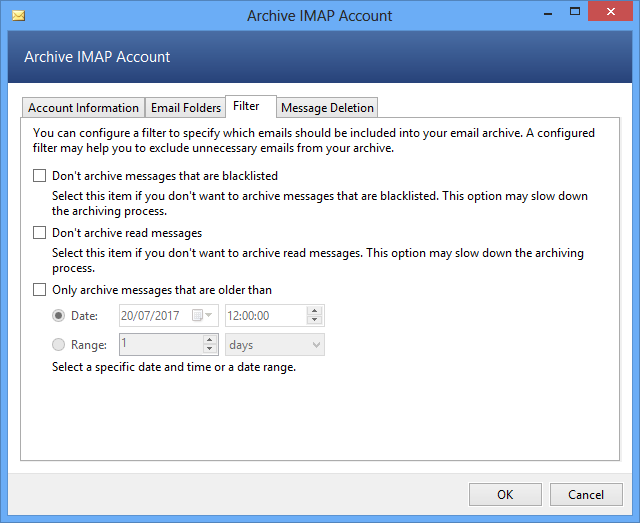This screenshot has width=640, height=523.
Task: Toggle Don't archive read messages checkbox
Action: pyautogui.click(x=40, y=233)
